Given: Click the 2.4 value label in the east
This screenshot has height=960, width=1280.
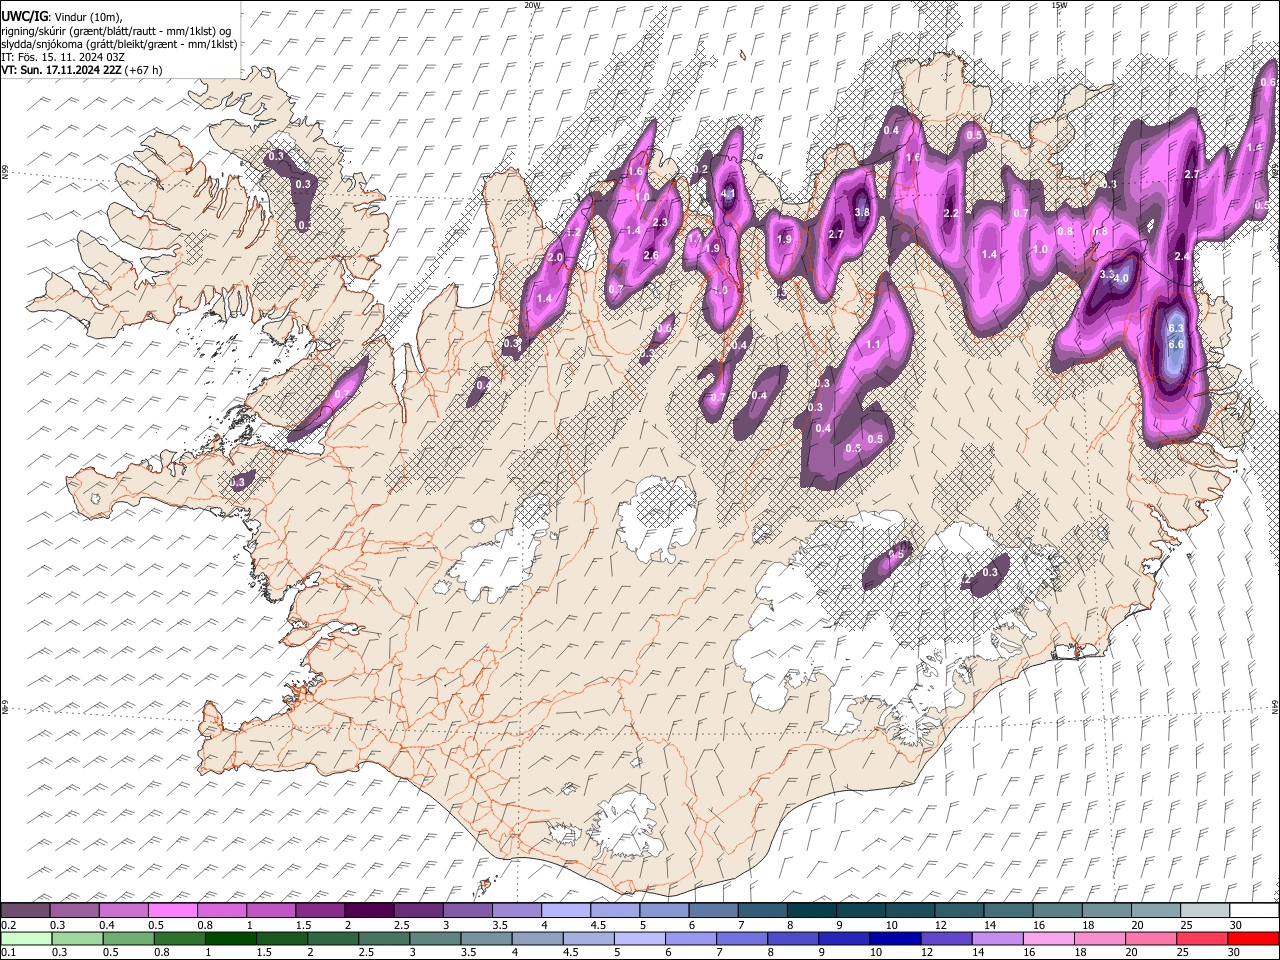Looking at the screenshot, I should coord(1181,257).
